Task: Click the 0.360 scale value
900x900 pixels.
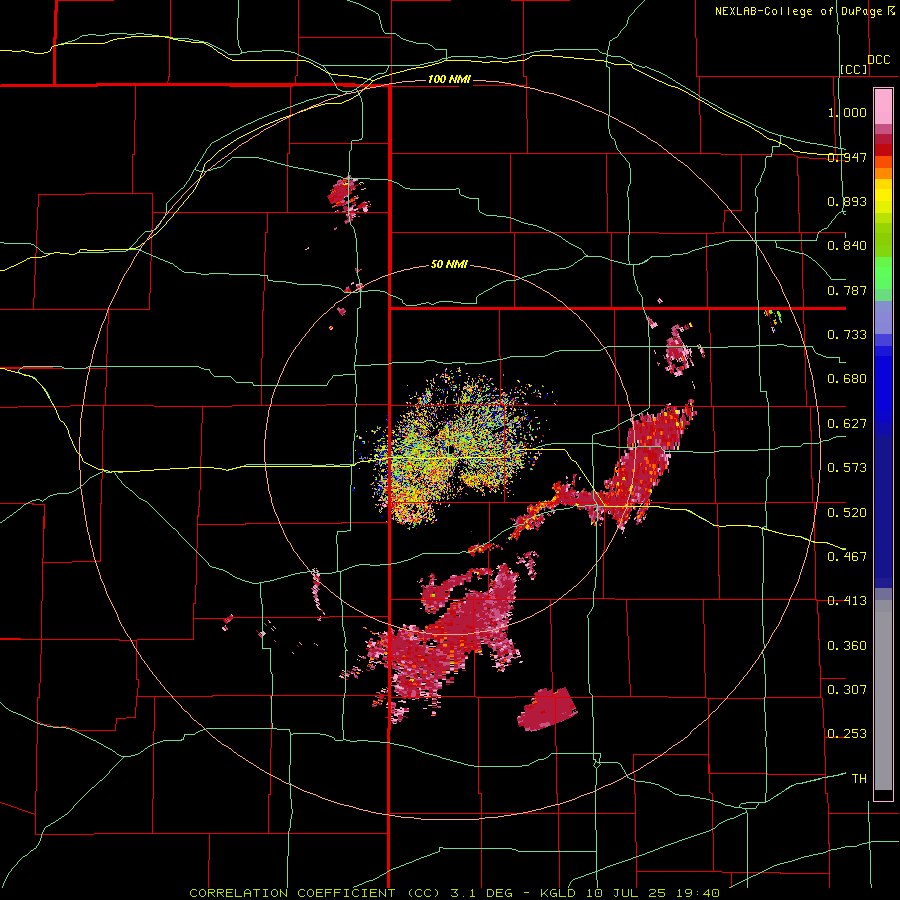Action: click(847, 645)
